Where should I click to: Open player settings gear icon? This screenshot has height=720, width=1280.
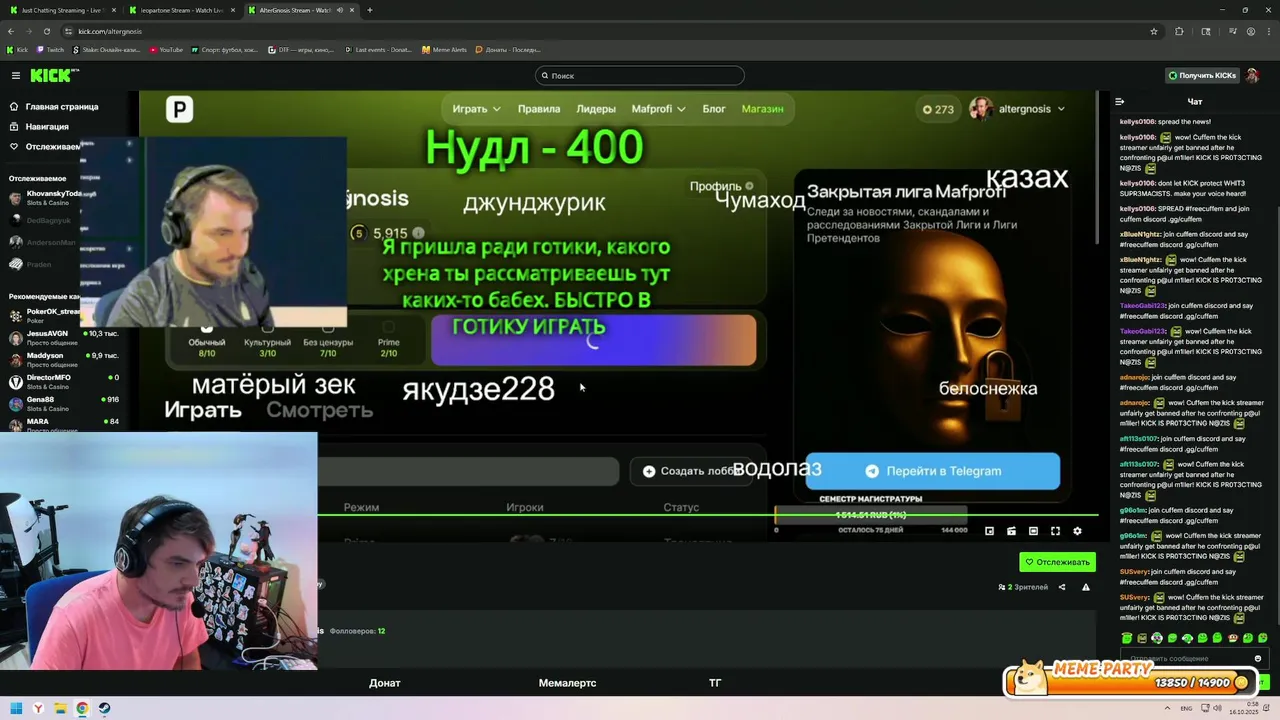tap(1077, 531)
